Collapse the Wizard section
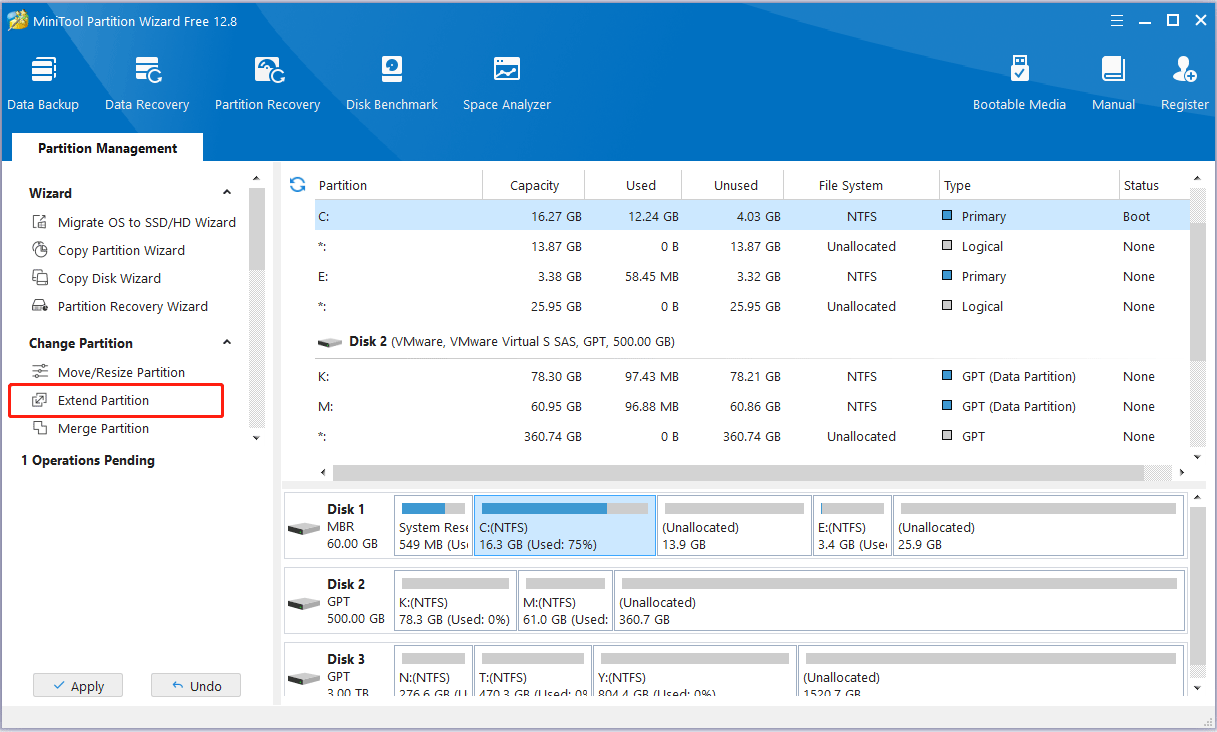The height and width of the screenshot is (732, 1217). [x=227, y=193]
